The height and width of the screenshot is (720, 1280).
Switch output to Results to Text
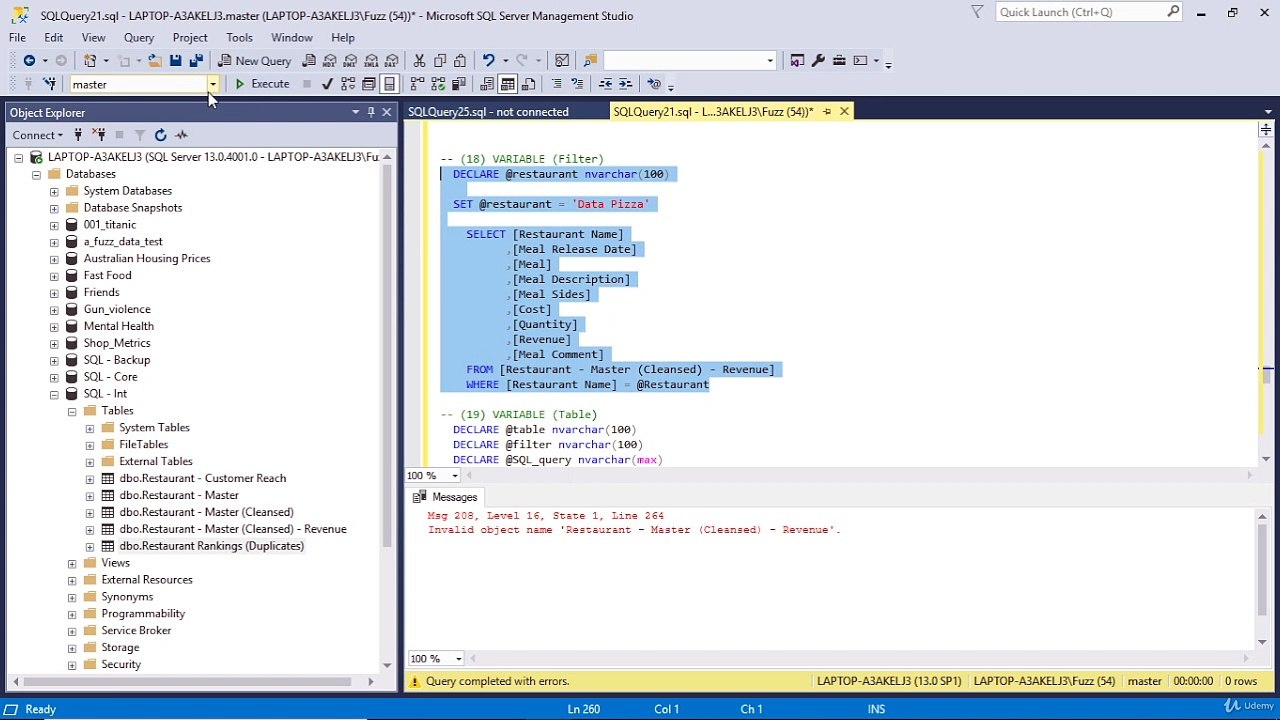click(487, 84)
